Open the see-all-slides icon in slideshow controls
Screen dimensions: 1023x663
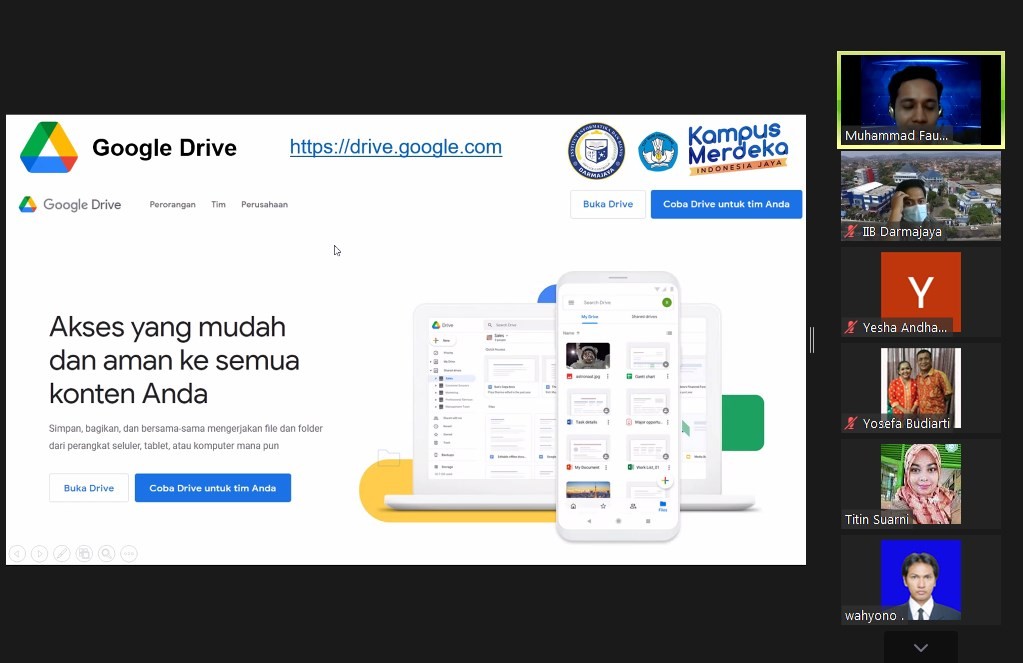click(x=84, y=553)
